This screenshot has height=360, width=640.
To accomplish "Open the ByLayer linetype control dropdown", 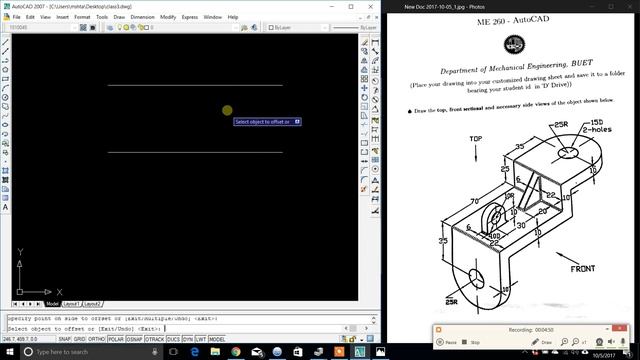I will [355, 27].
